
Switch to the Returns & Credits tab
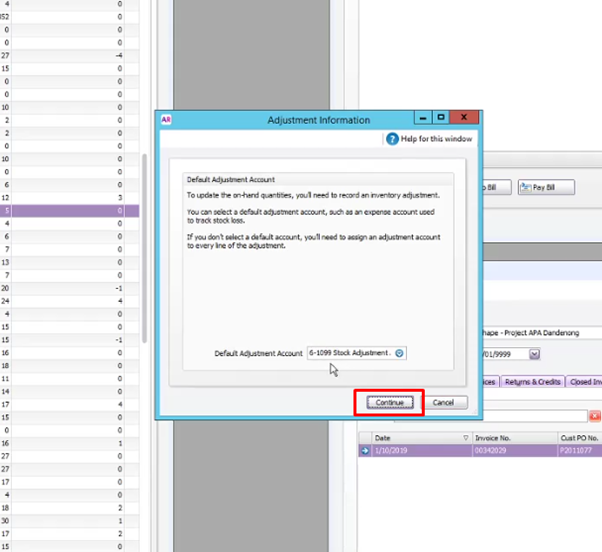pyautogui.click(x=533, y=382)
